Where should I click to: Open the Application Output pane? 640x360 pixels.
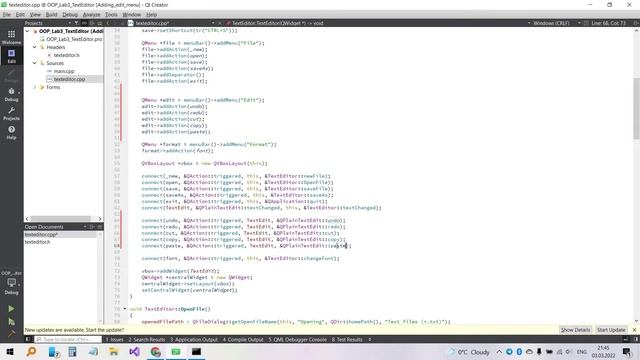pos(194,339)
